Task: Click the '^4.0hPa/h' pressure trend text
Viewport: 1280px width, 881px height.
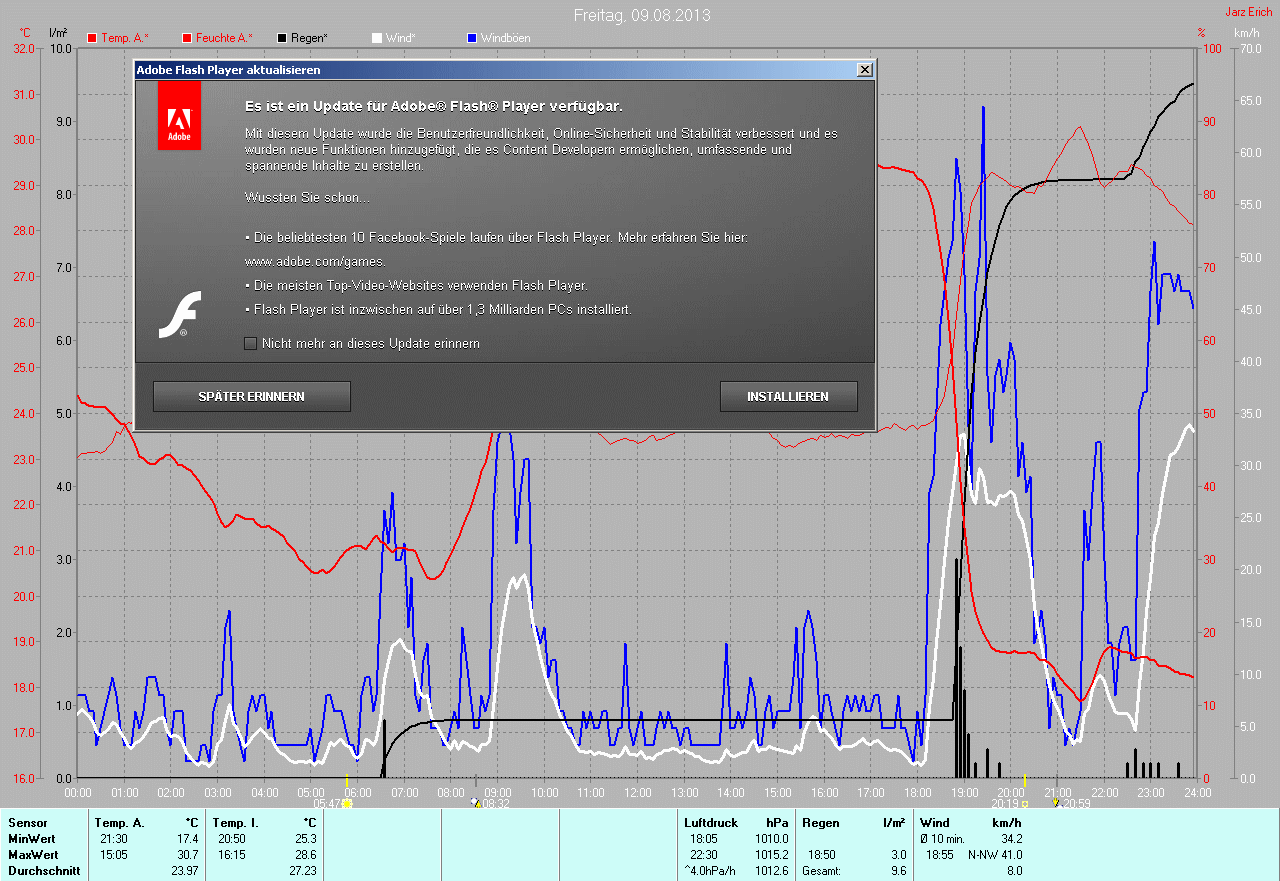Action: point(712,870)
